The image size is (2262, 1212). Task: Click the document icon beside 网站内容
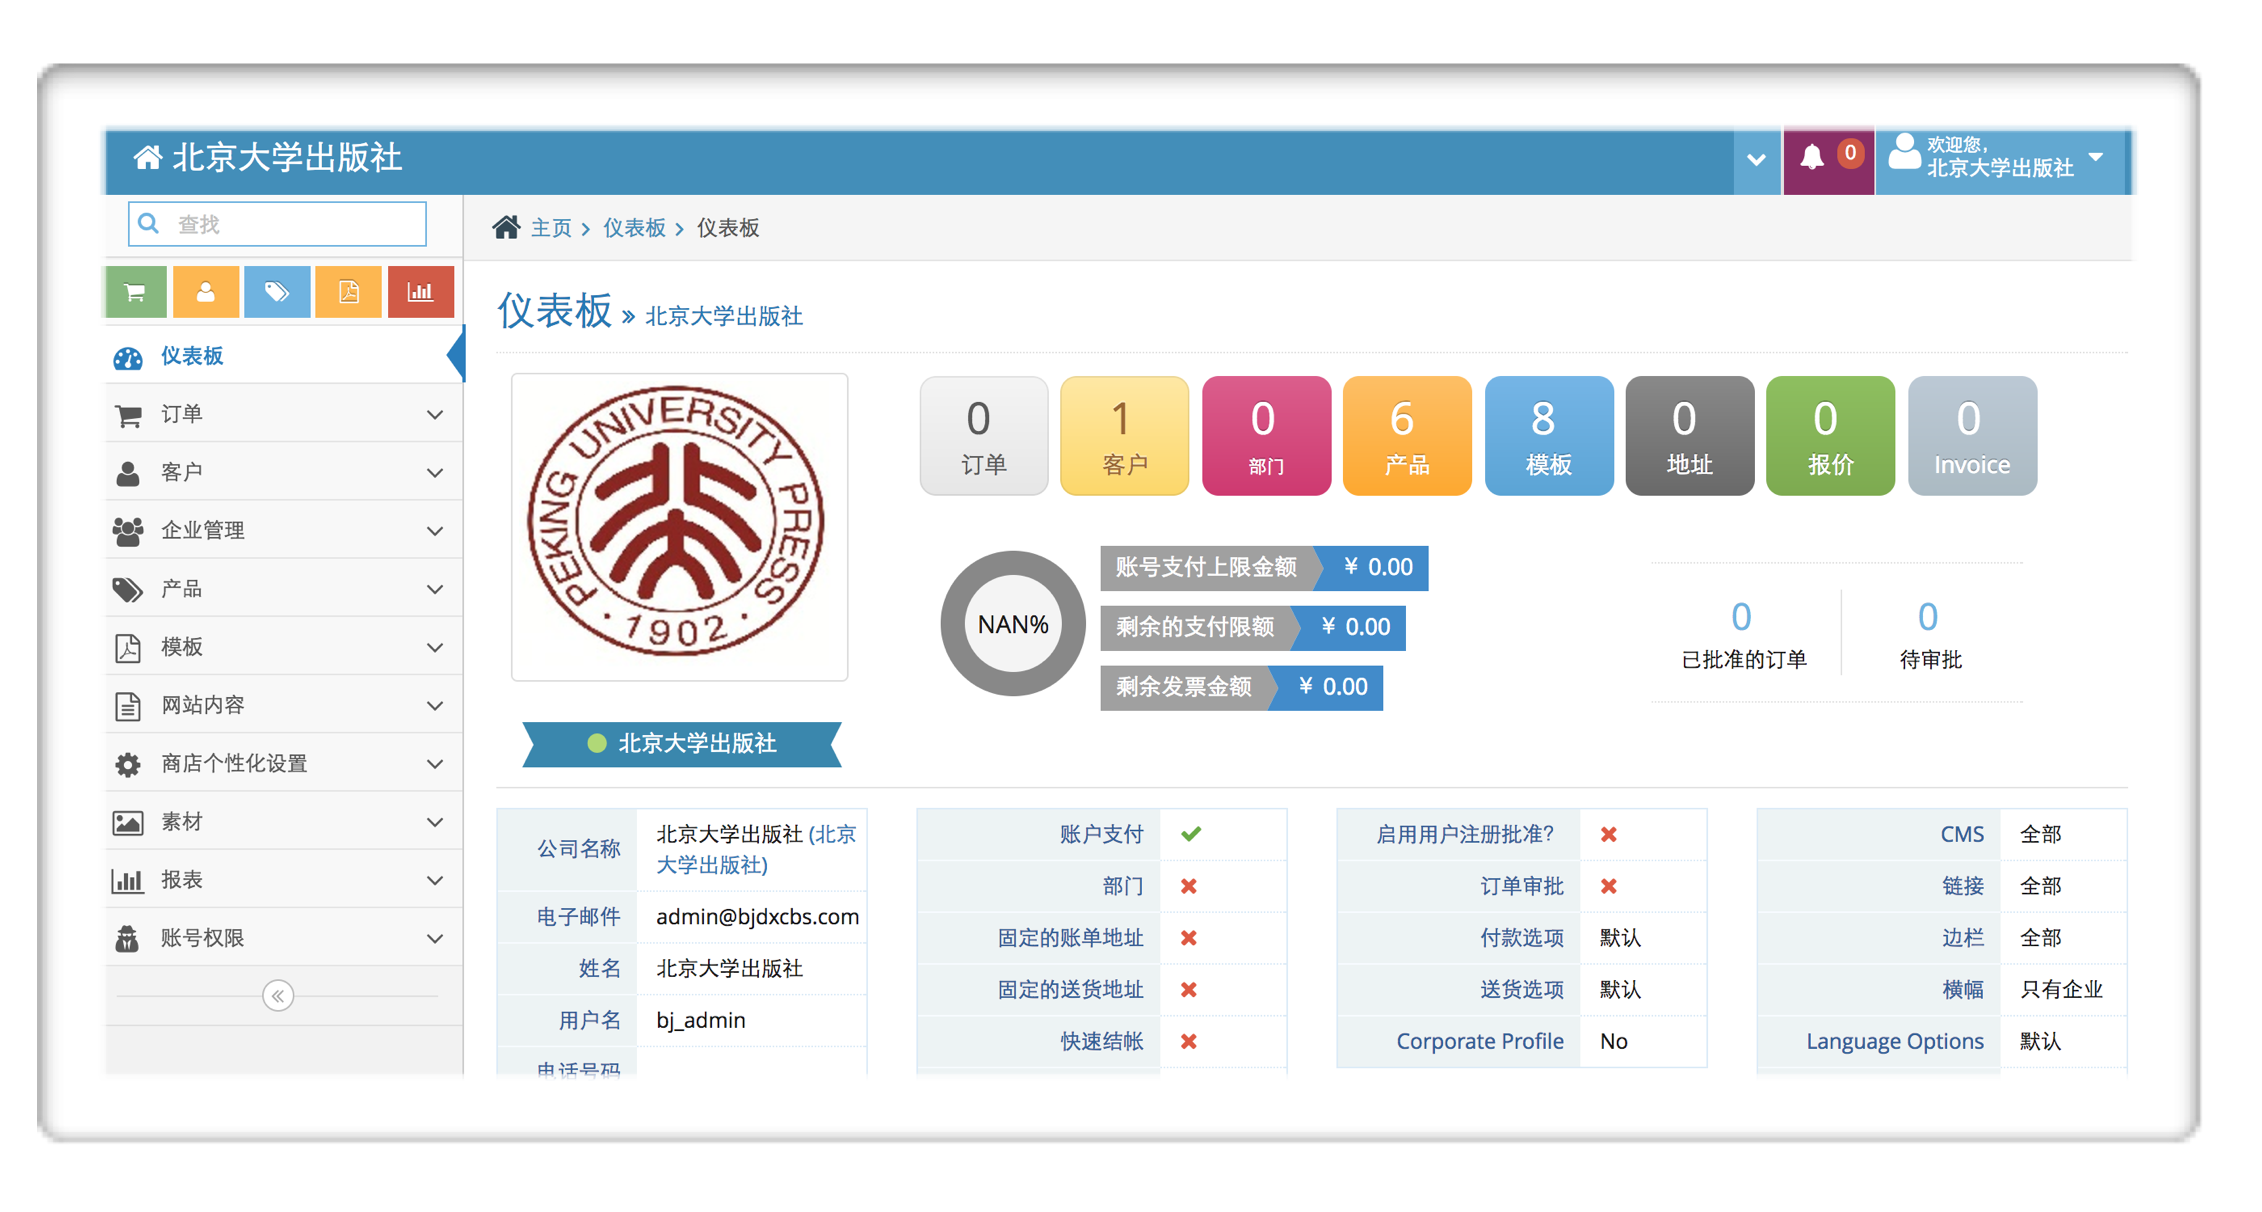click(128, 706)
